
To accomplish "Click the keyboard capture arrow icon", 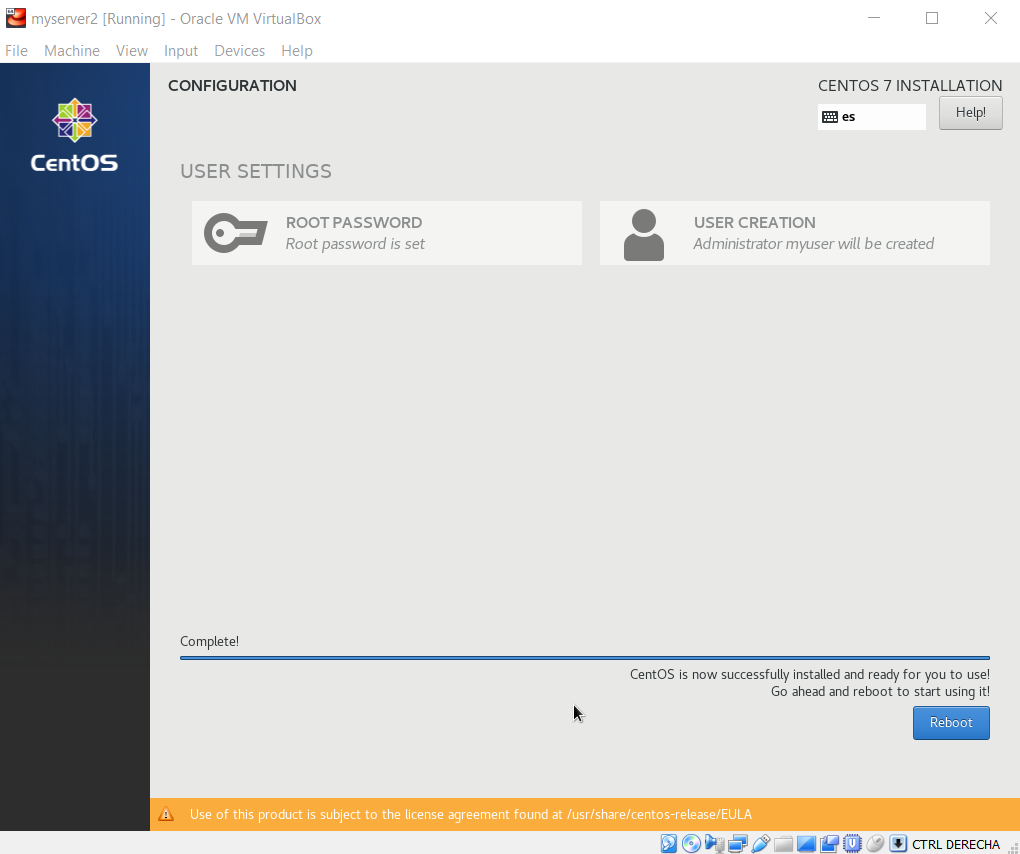I will click(x=898, y=844).
